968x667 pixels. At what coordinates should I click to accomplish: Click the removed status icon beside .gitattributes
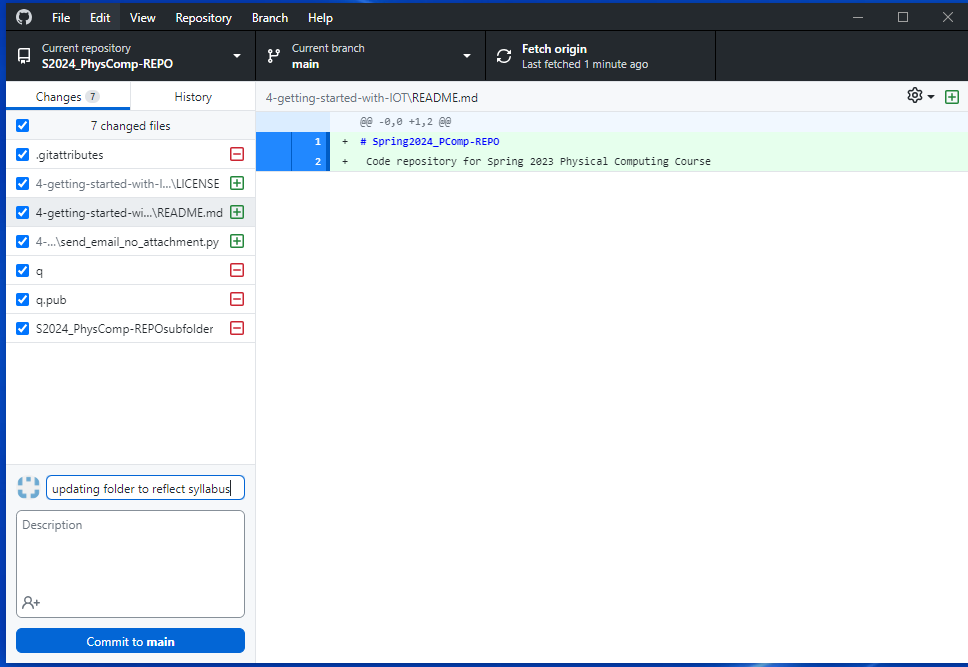237,155
